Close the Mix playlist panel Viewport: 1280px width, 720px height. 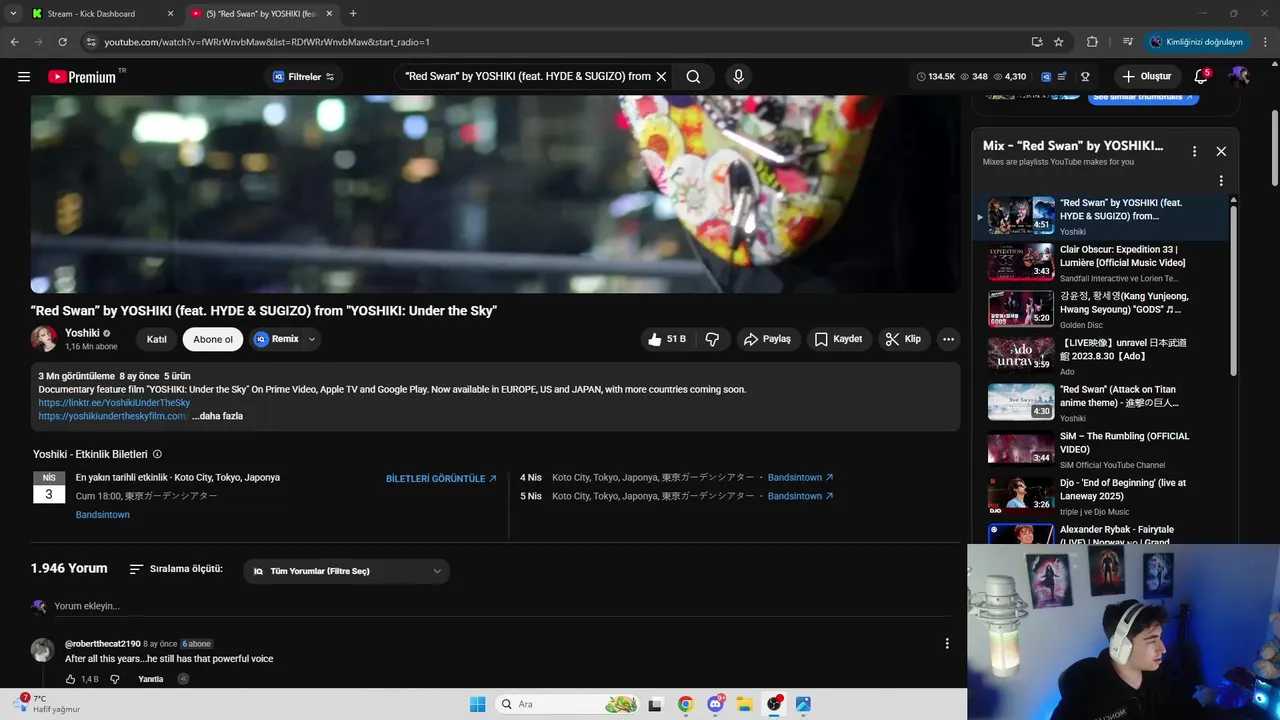(x=1221, y=151)
